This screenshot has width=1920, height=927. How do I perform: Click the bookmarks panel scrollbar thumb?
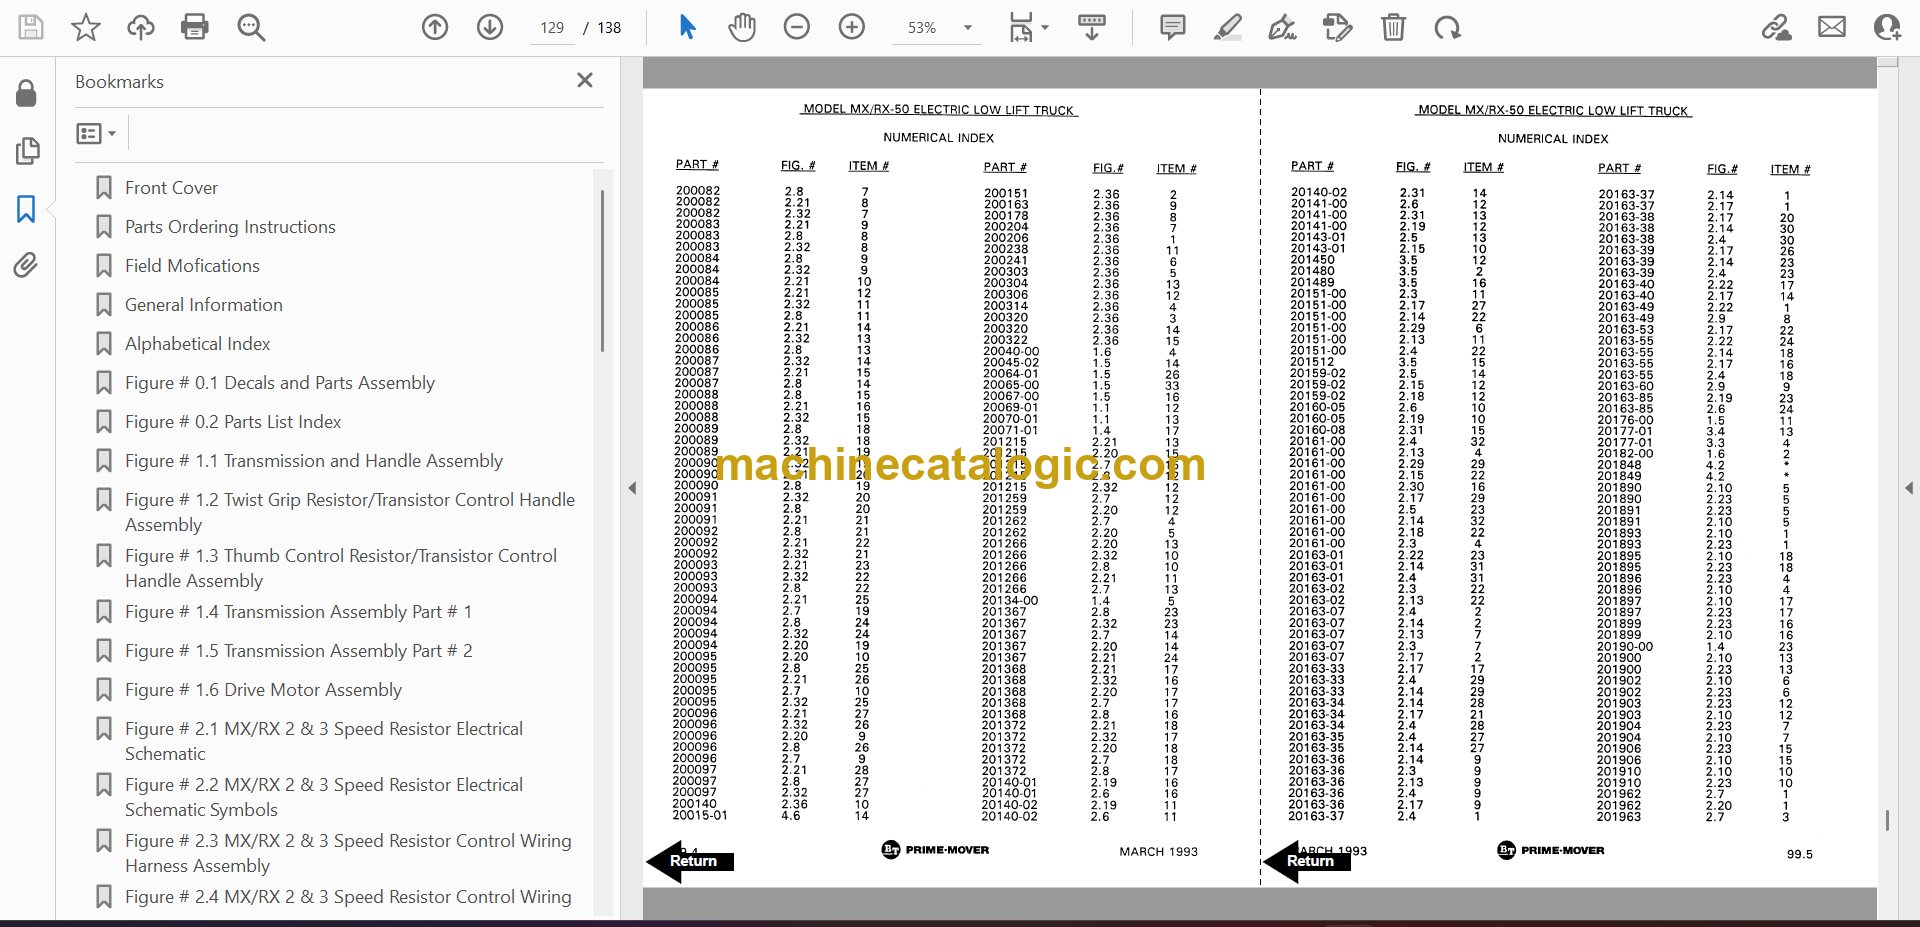click(x=602, y=270)
